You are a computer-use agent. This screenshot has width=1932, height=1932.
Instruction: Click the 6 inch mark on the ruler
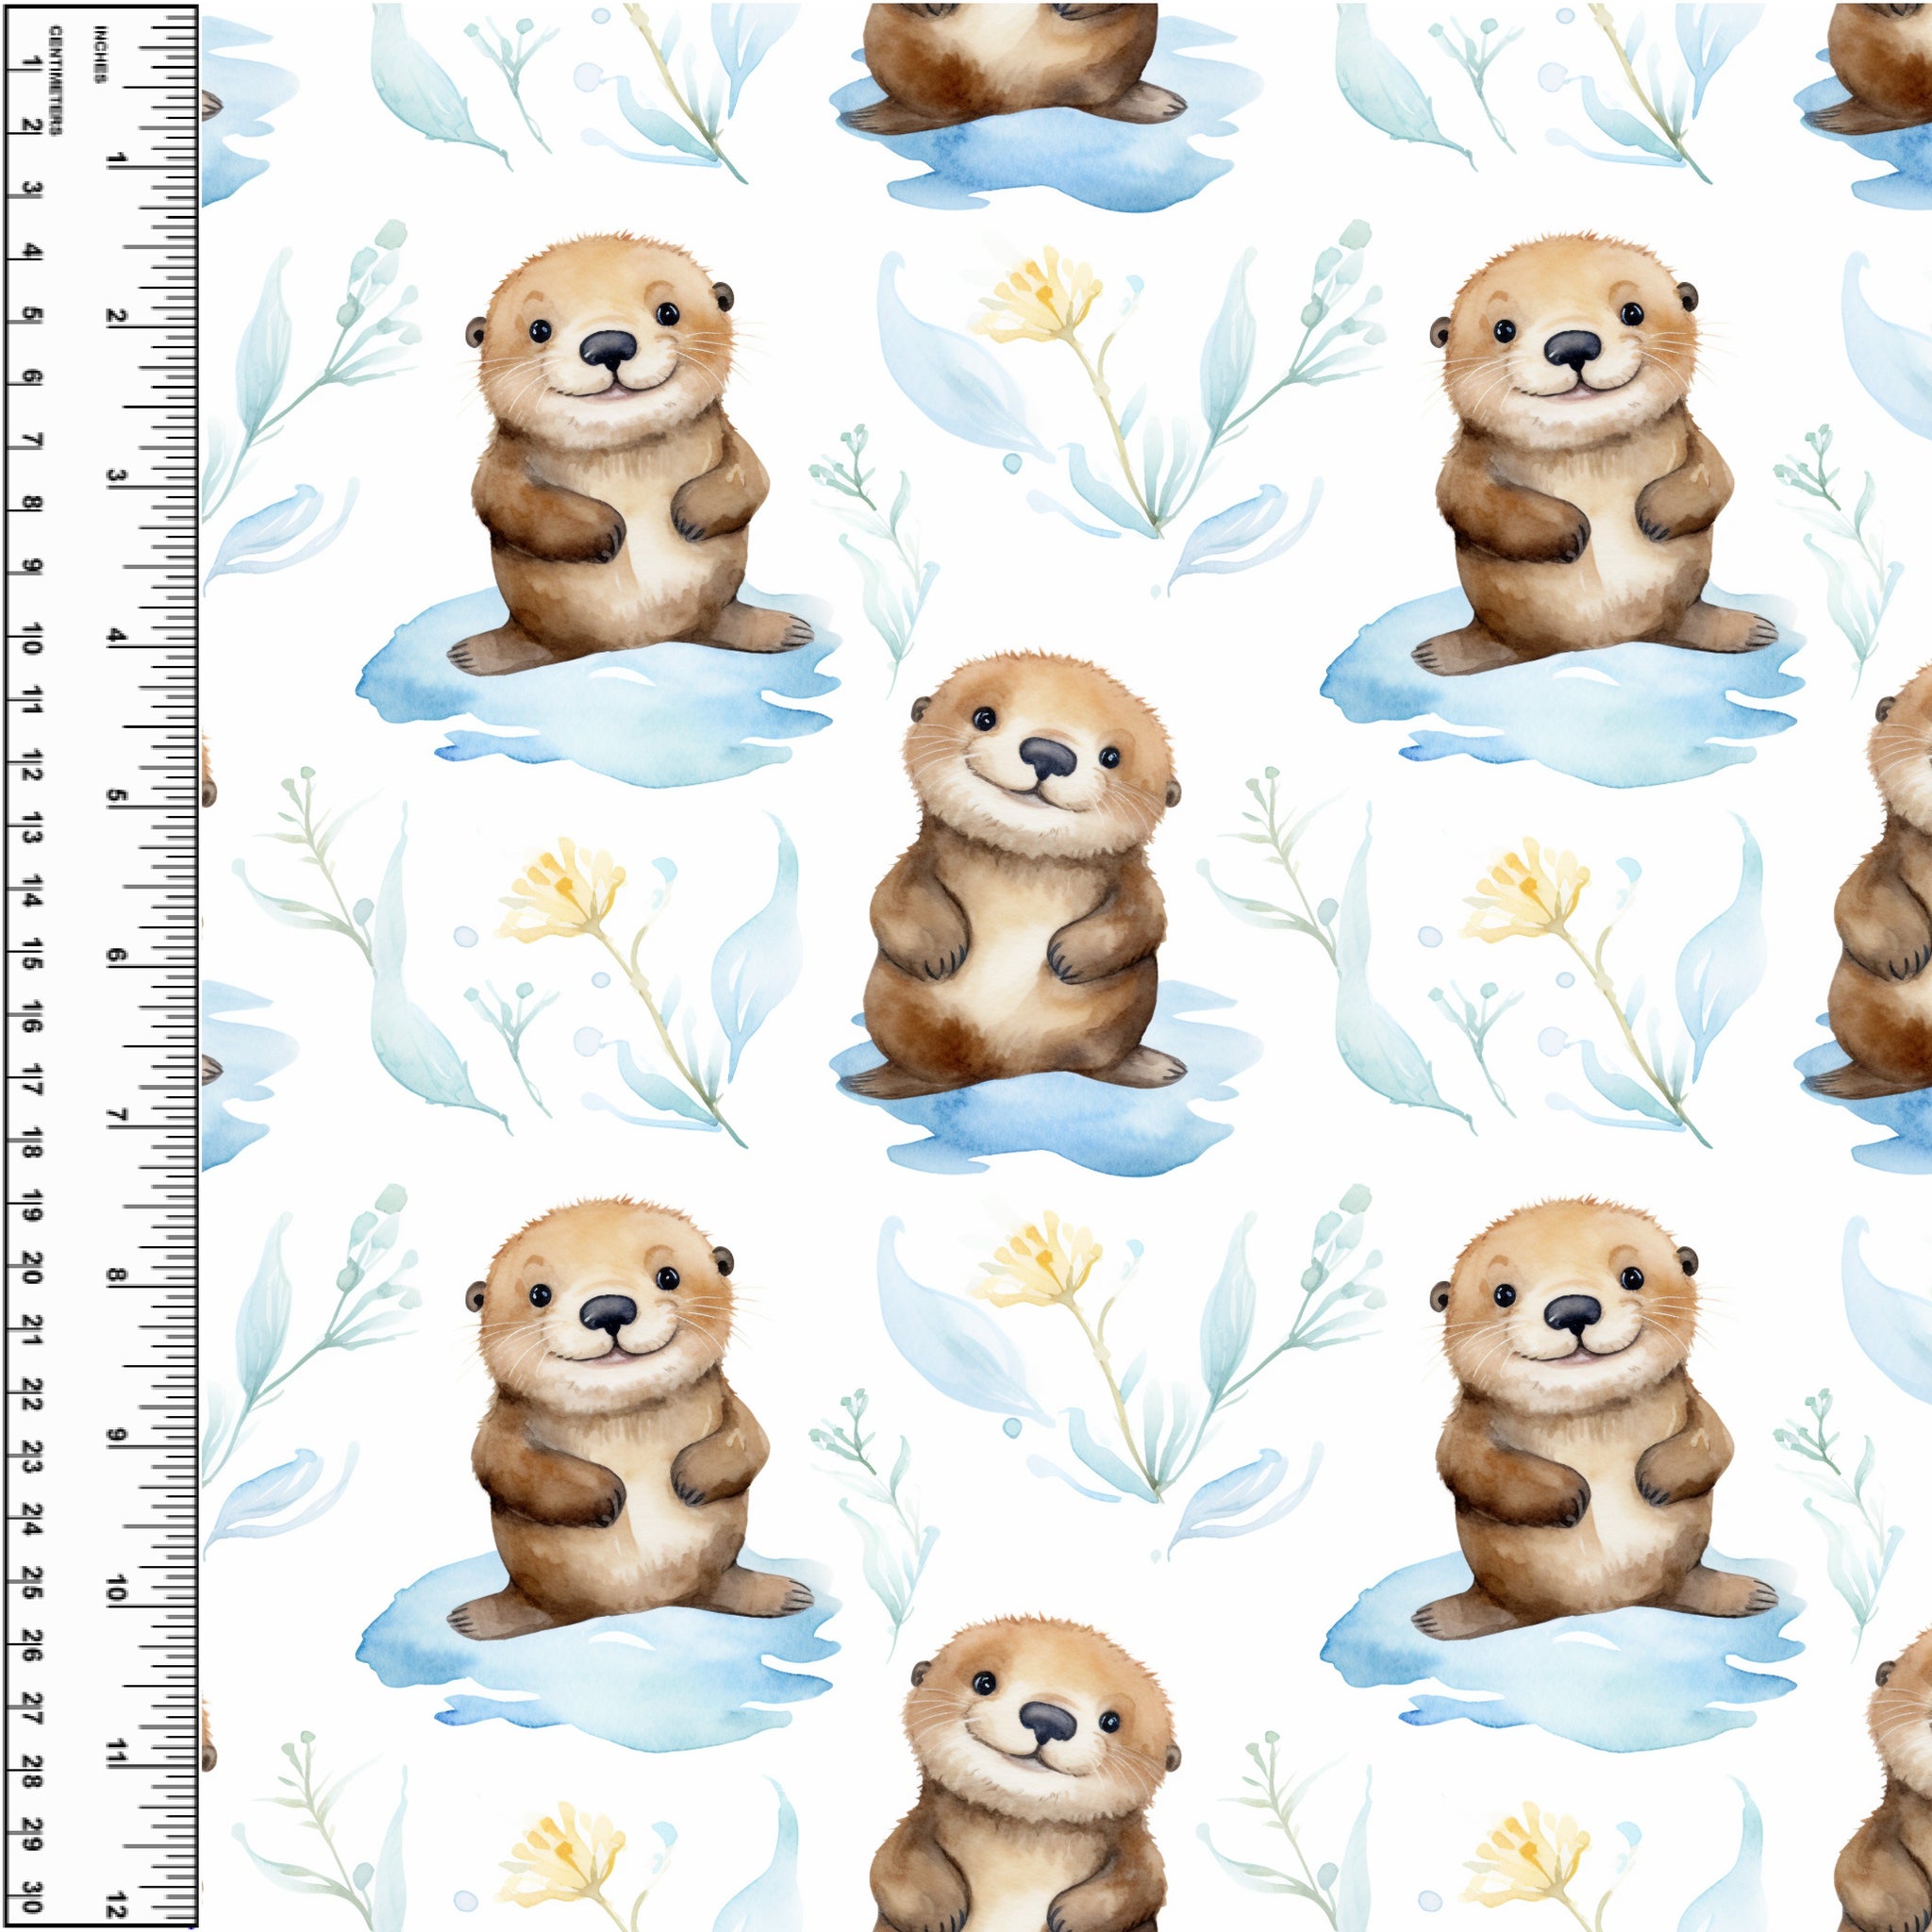click(116, 957)
